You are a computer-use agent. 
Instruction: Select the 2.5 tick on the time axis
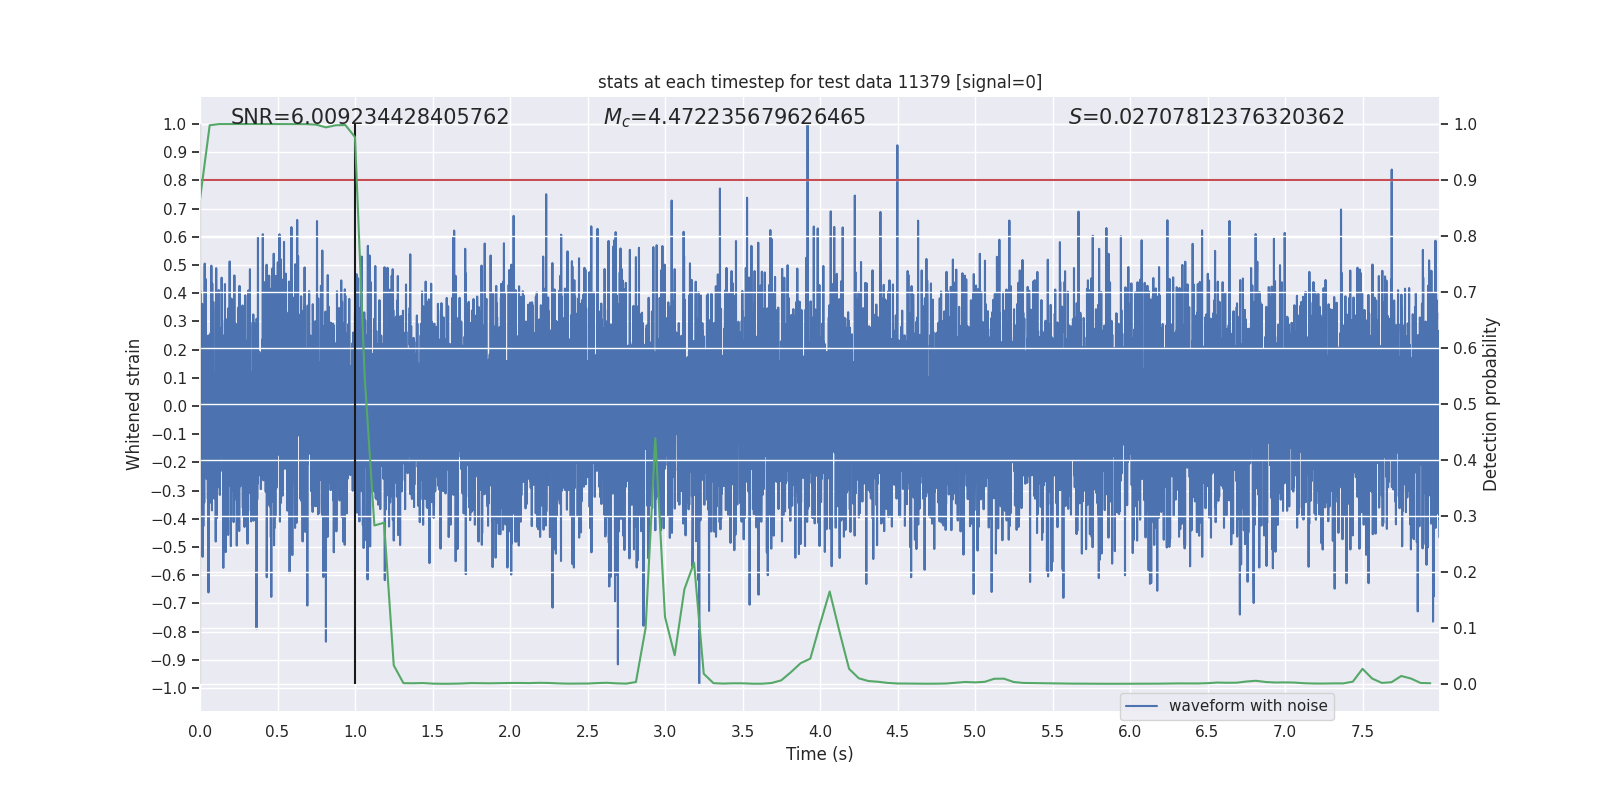587,731
